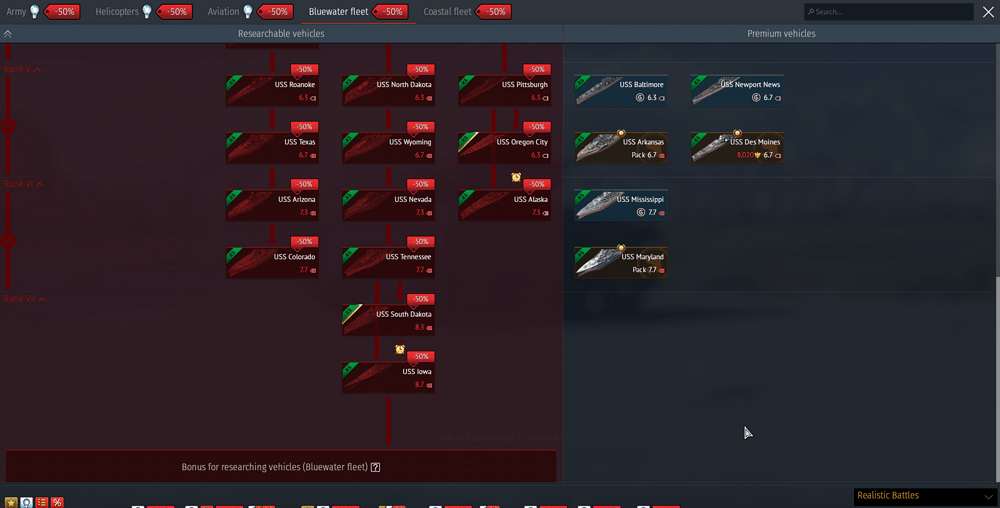Click the light bulb icon beside Aviation
Image resolution: width=1000 pixels, height=508 pixels.
(249, 12)
